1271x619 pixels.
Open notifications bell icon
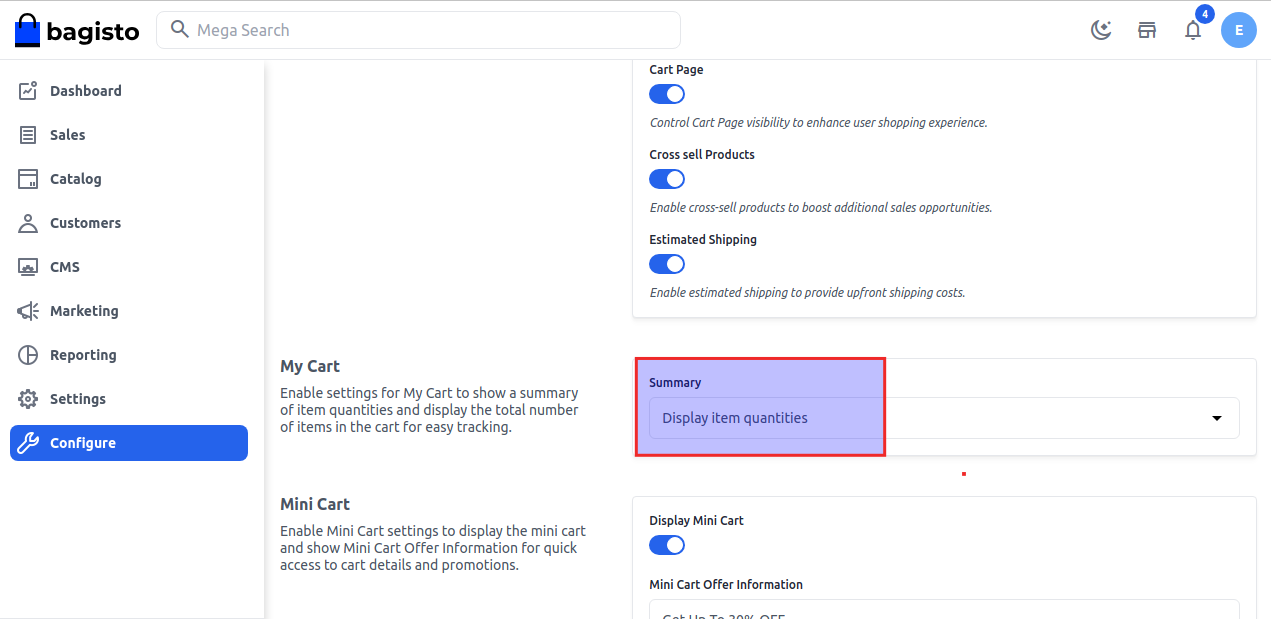click(x=1193, y=30)
